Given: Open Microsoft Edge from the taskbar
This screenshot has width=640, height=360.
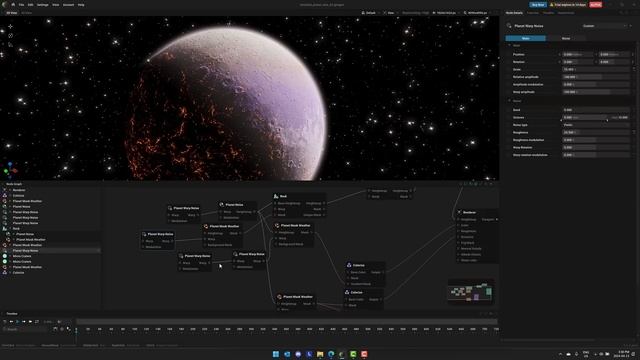Looking at the screenshot, I should pos(331,354).
